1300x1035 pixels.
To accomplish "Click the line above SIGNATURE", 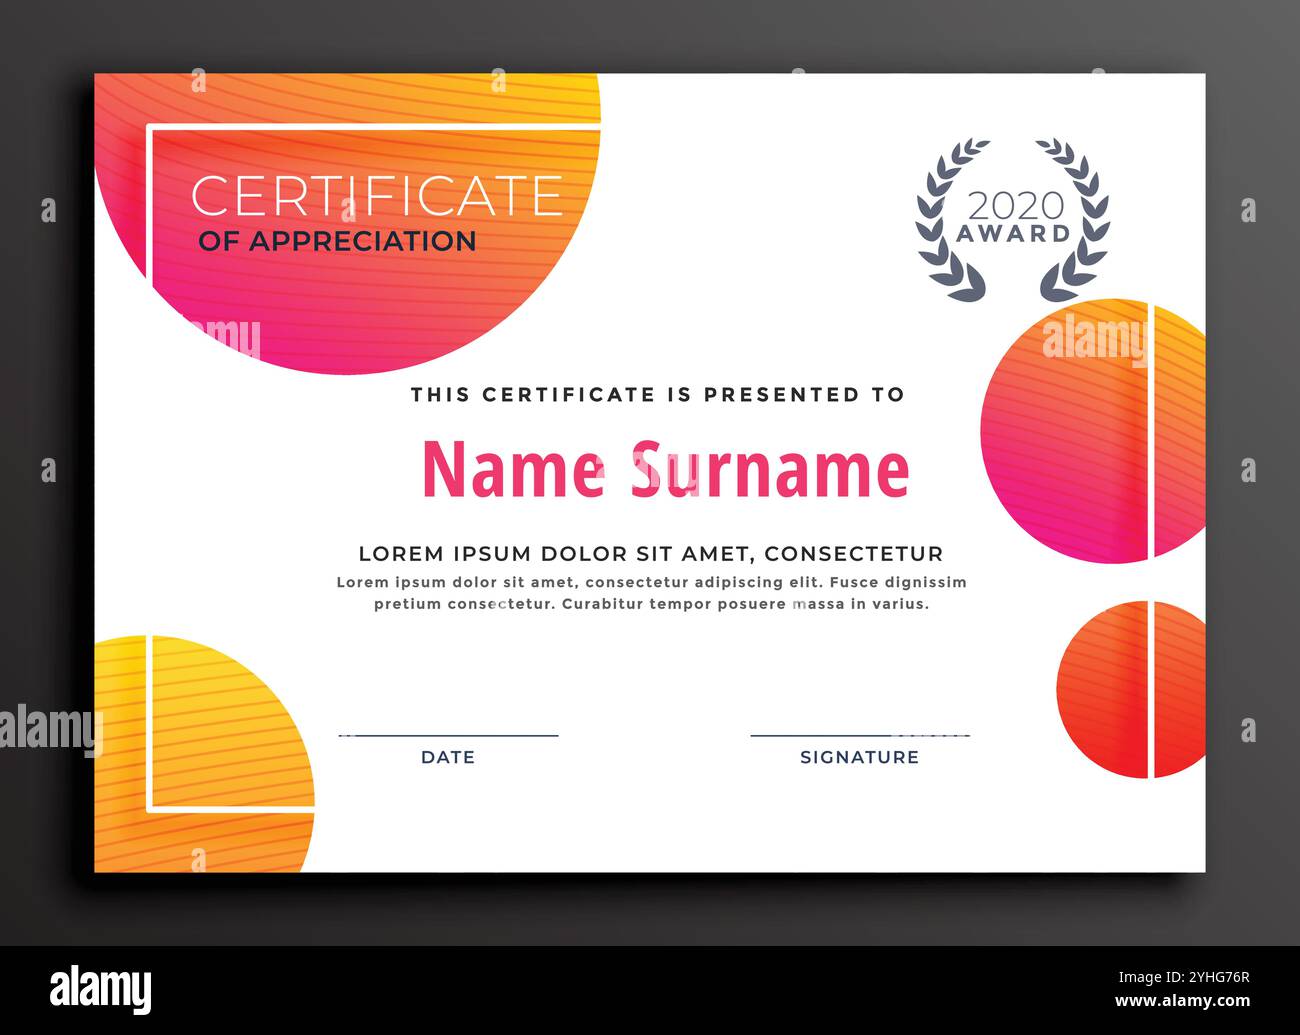I will 860,736.
